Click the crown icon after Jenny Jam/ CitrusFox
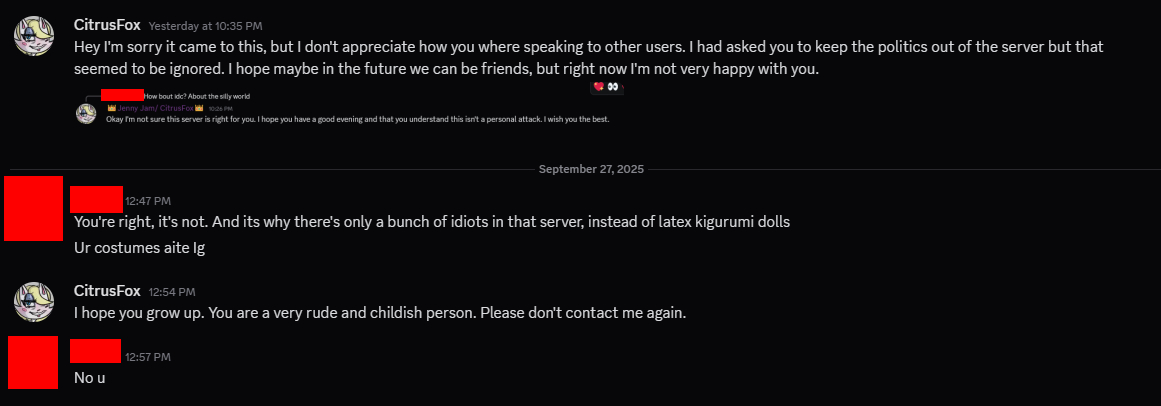 click(x=199, y=107)
